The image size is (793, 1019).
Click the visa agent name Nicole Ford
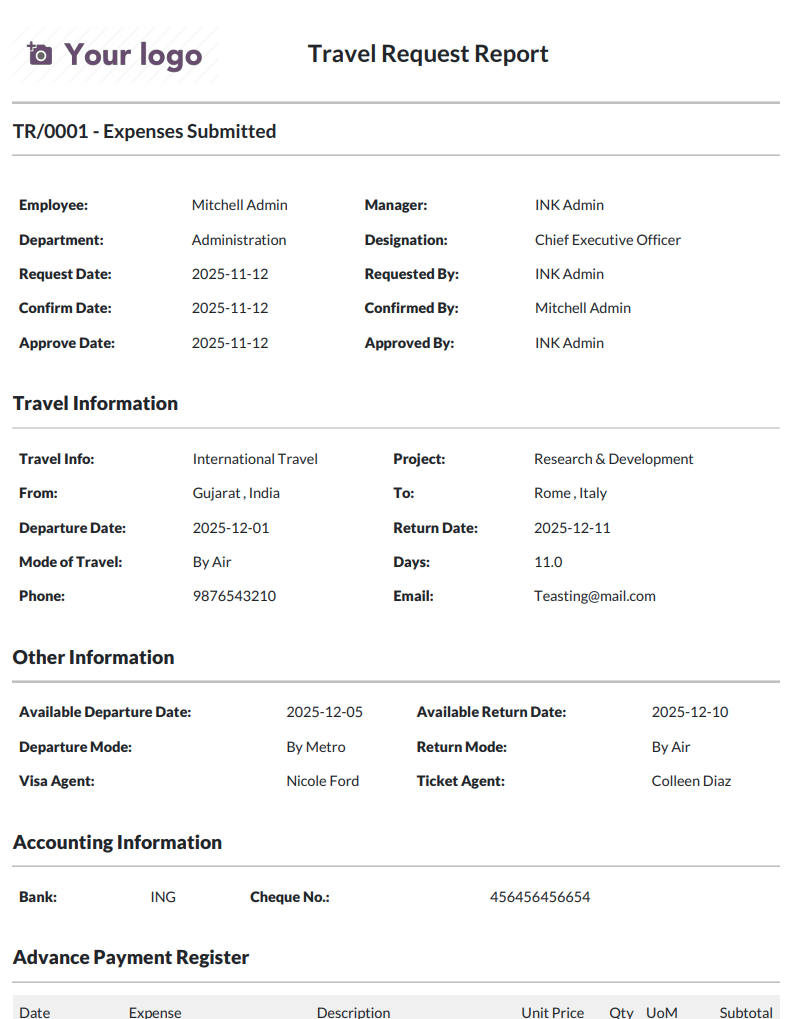point(322,781)
